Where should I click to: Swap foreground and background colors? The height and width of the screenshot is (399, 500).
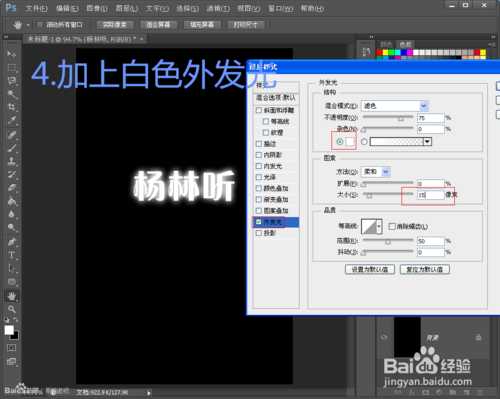15,320
